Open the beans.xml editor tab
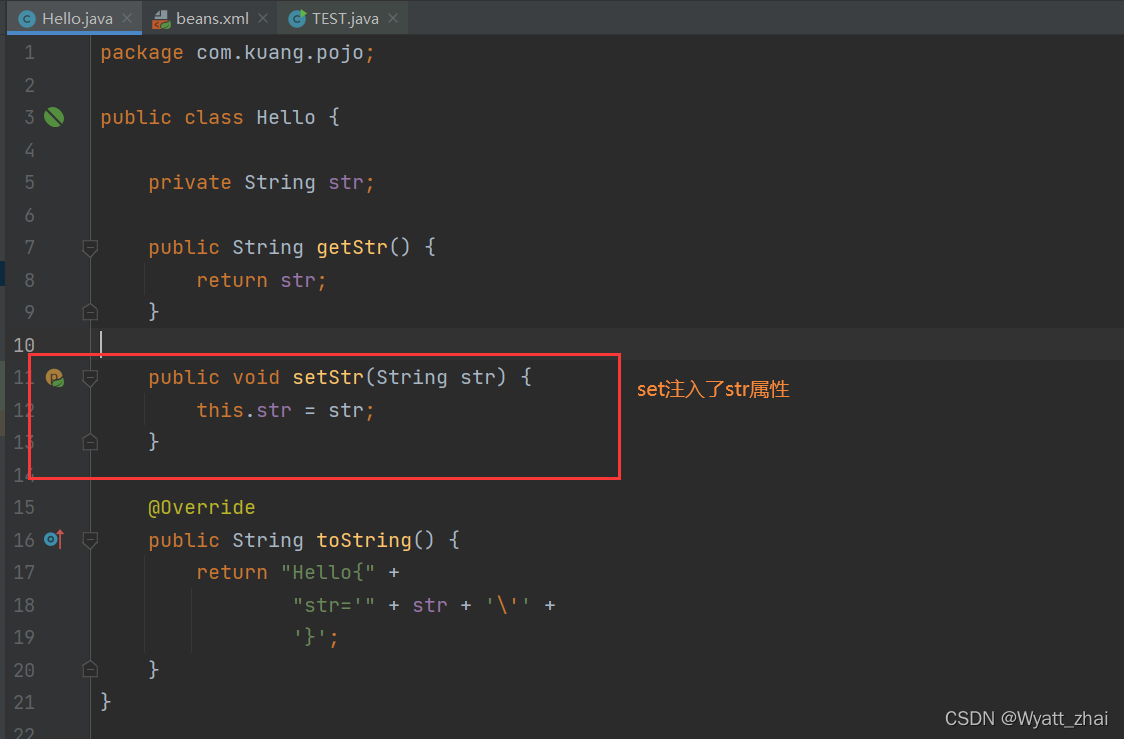Image resolution: width=1124 pixels, height=739 pixels. click(210, 18)
